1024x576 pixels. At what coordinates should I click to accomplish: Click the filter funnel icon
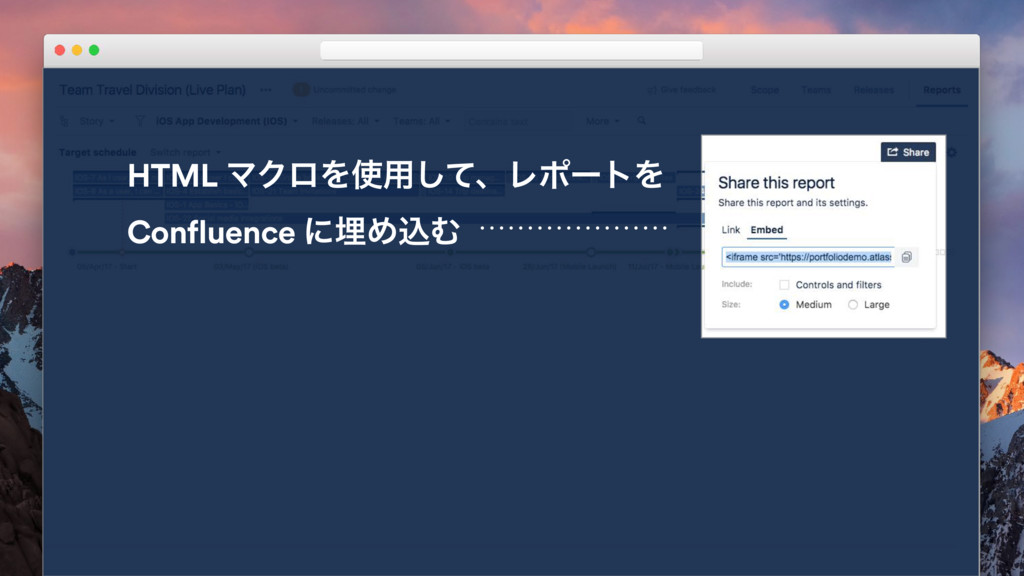pos(139,121)
